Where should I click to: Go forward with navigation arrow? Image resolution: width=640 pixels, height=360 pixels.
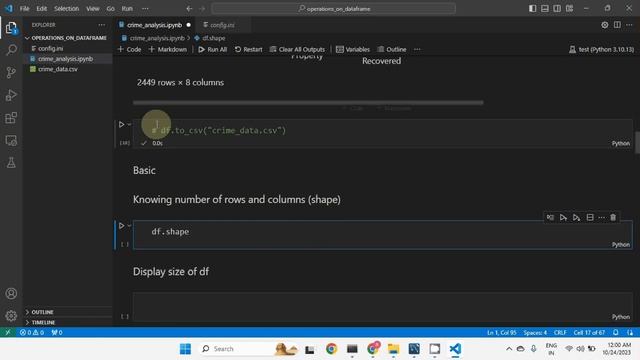[202, 8]
